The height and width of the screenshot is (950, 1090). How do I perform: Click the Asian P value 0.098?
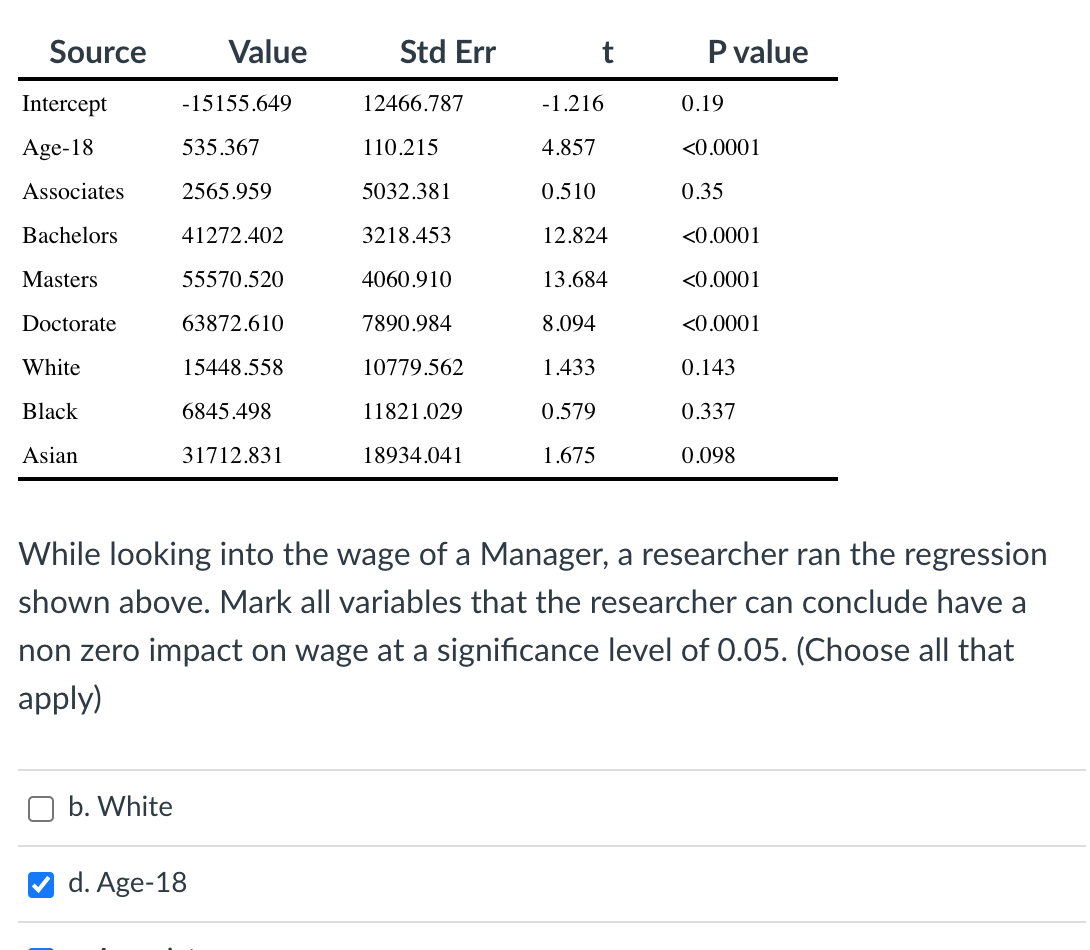(x=708, y=455)
